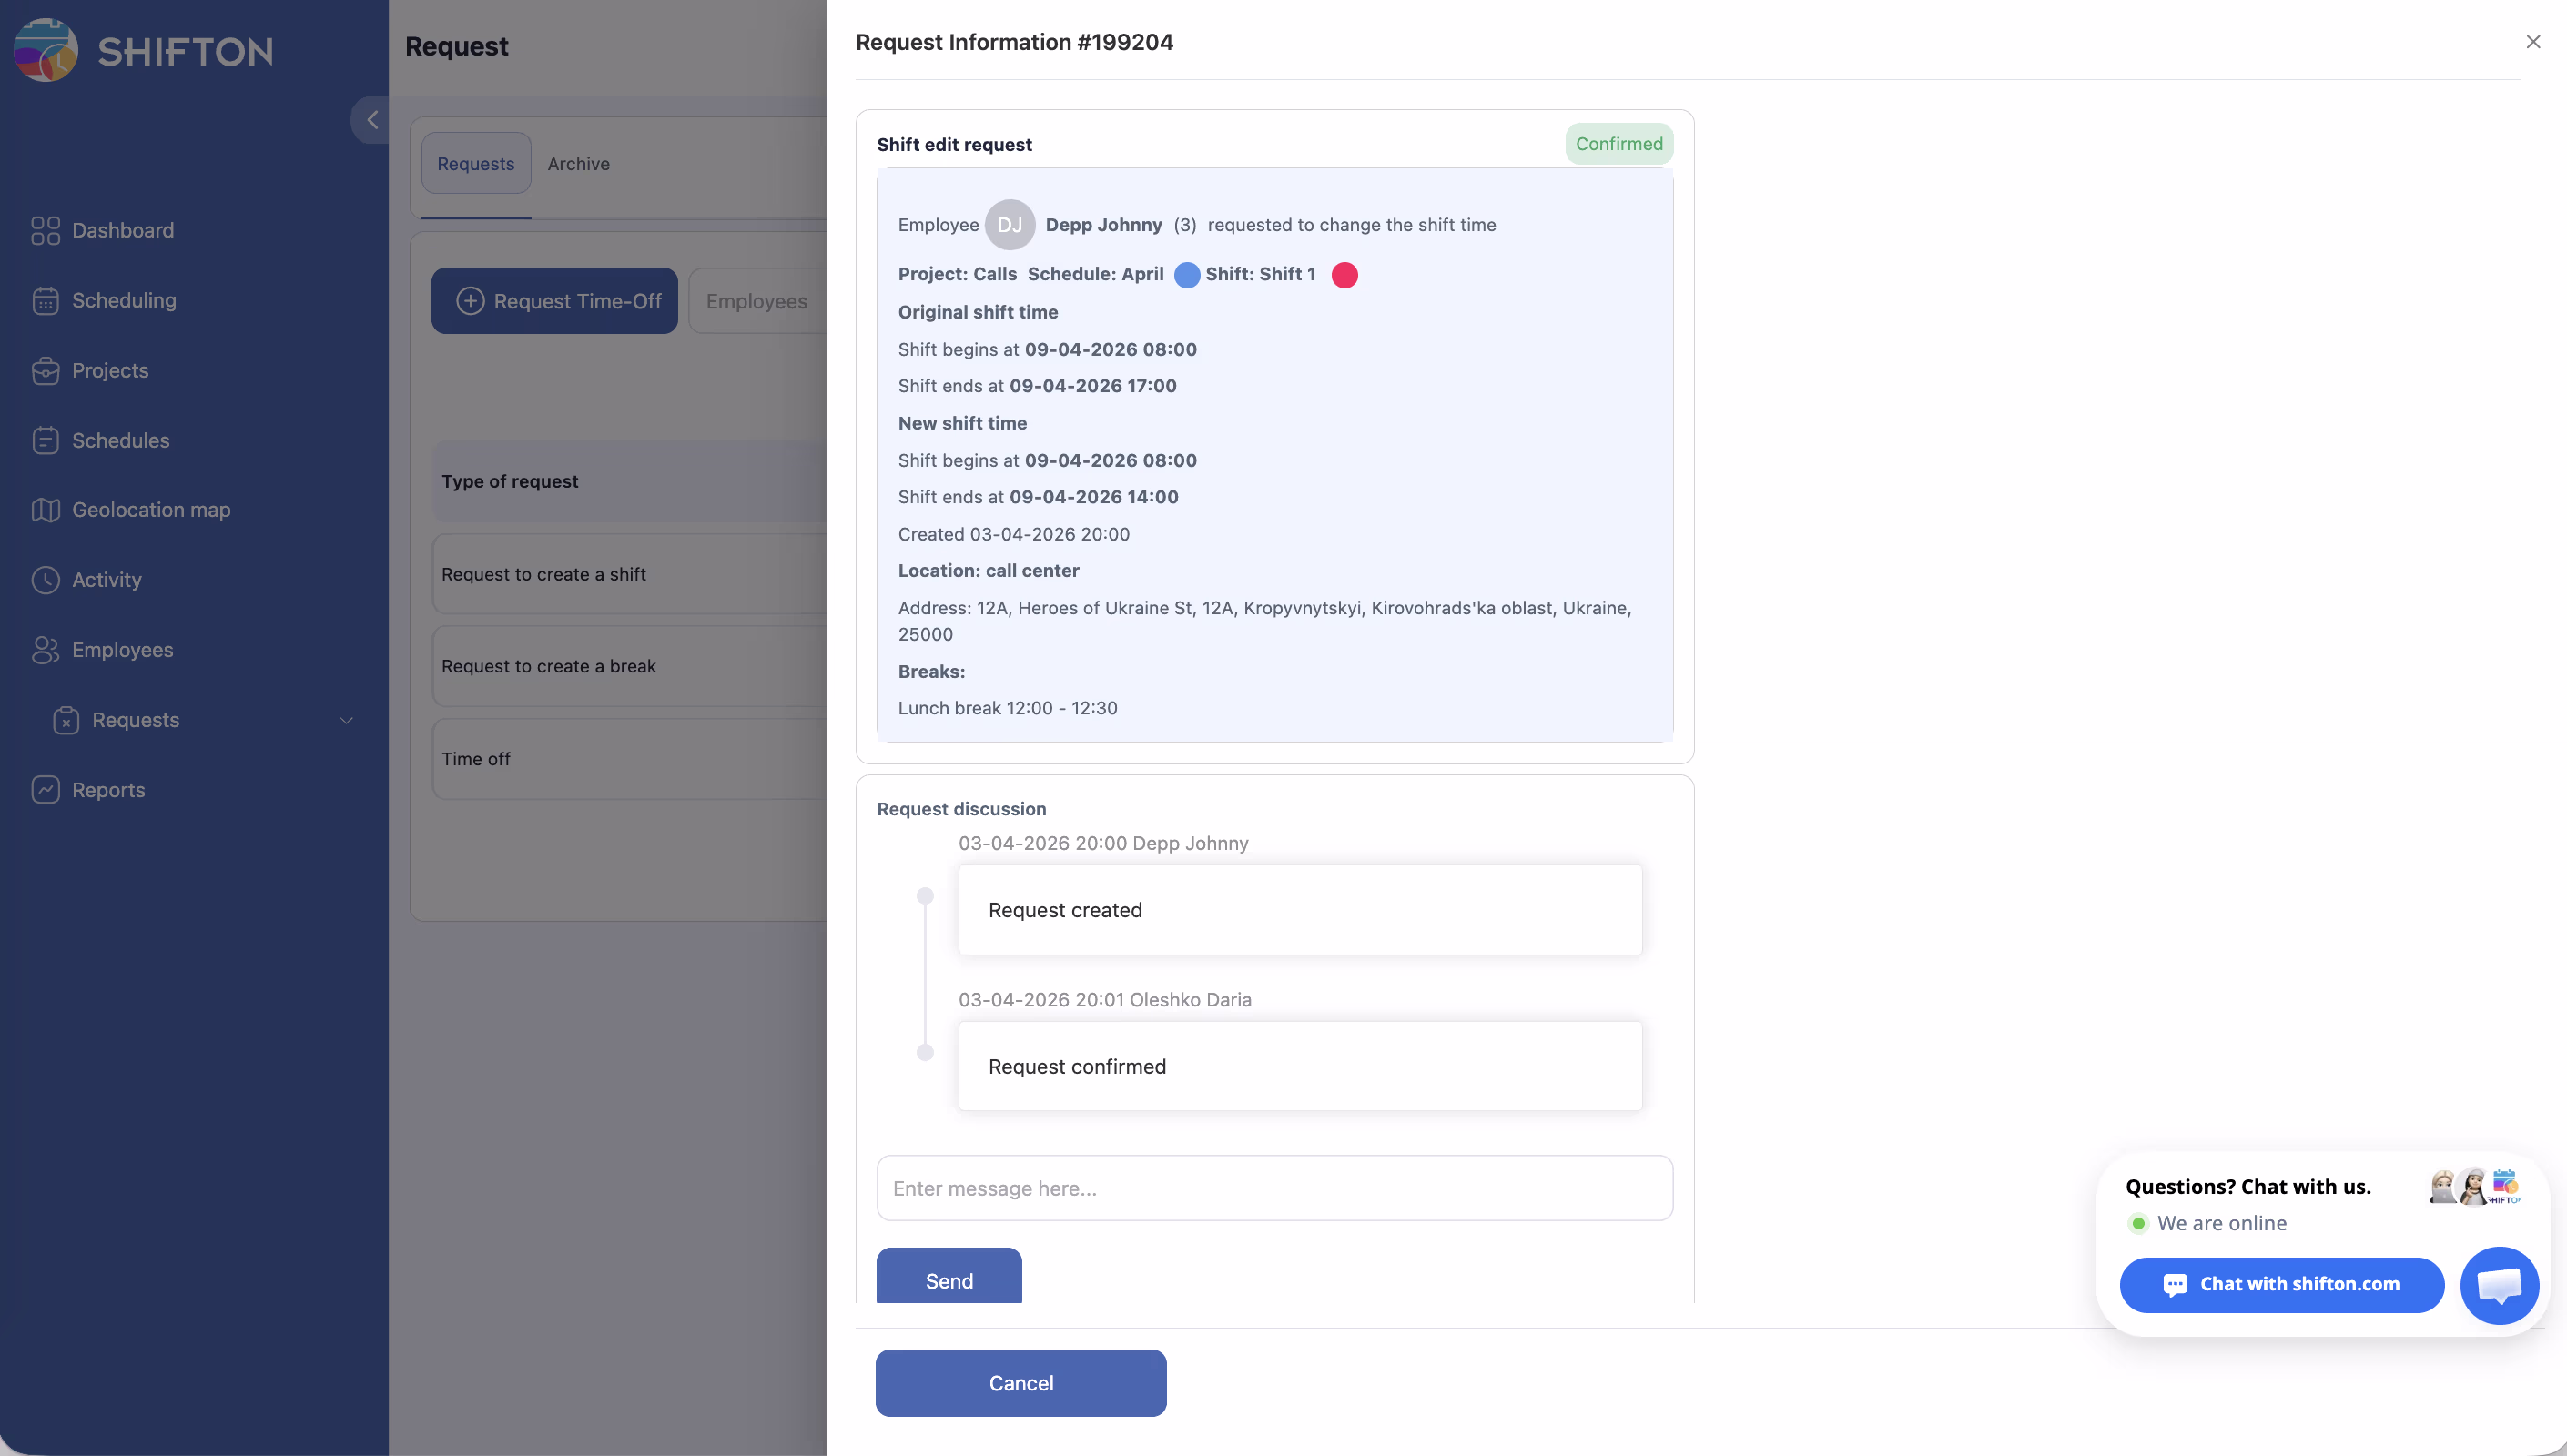Open Geolocation map via map icon

click(x=45, y=510)
